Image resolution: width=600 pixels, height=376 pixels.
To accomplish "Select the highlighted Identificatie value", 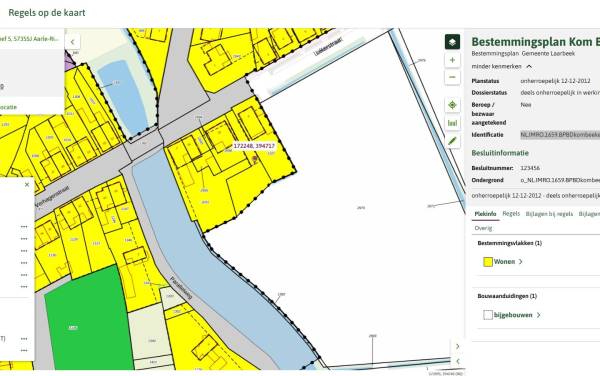I will click(560, 135).
